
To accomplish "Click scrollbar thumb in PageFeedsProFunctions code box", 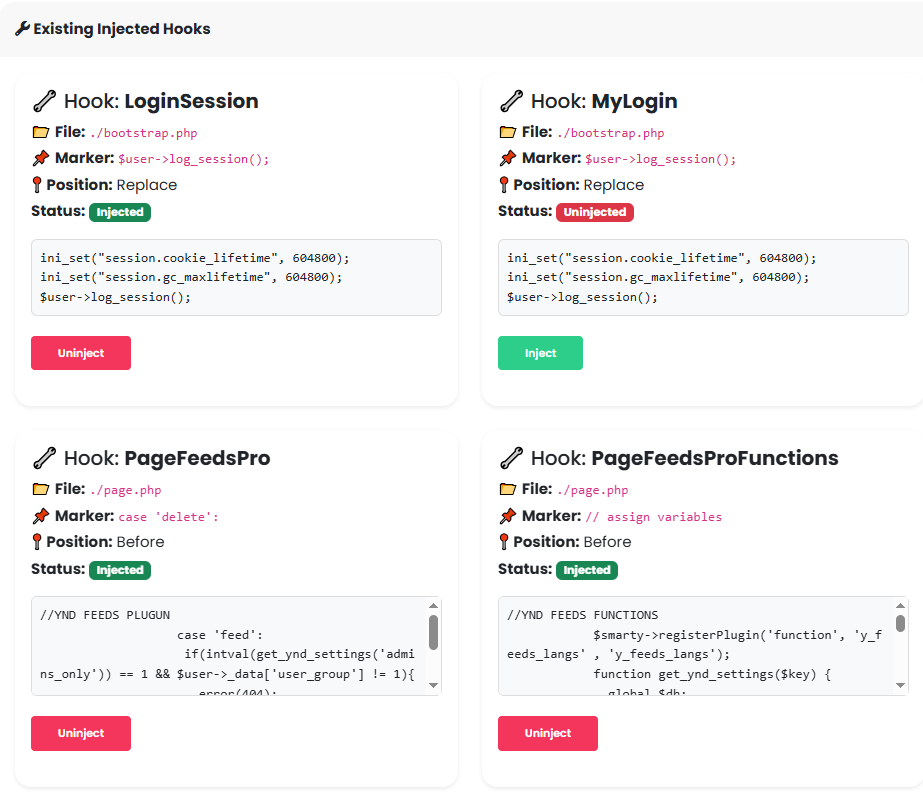I will click(x=900, y=623).
